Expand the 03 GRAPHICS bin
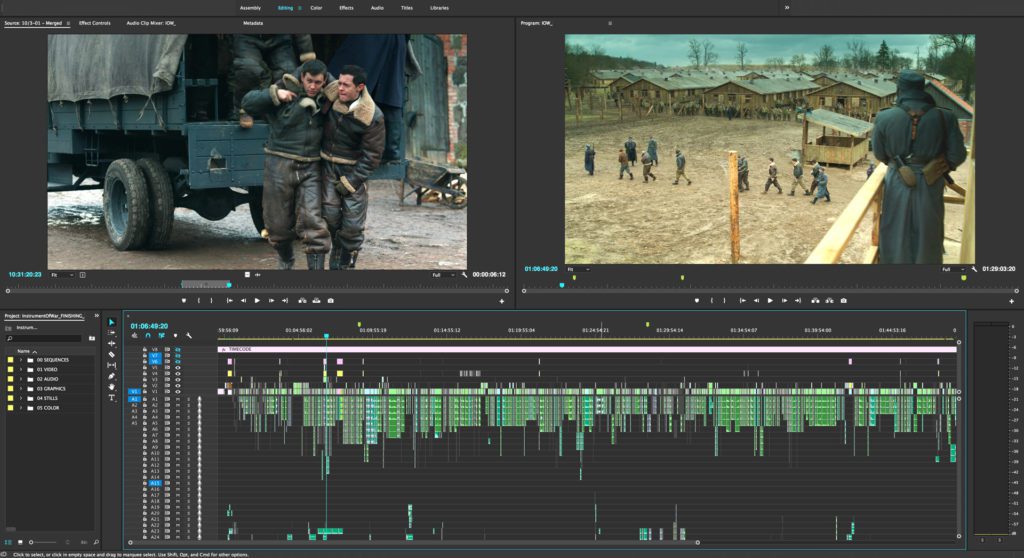This screenshot has width=1024, height=558. pyautogui.click(x=21, y=389)
